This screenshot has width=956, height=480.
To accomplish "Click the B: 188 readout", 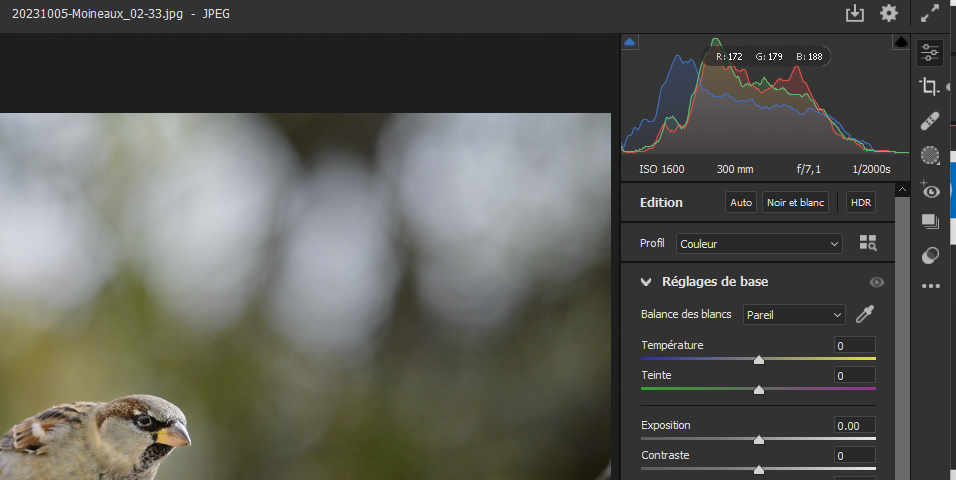I will pyautogui.click(x=809, y=57).
